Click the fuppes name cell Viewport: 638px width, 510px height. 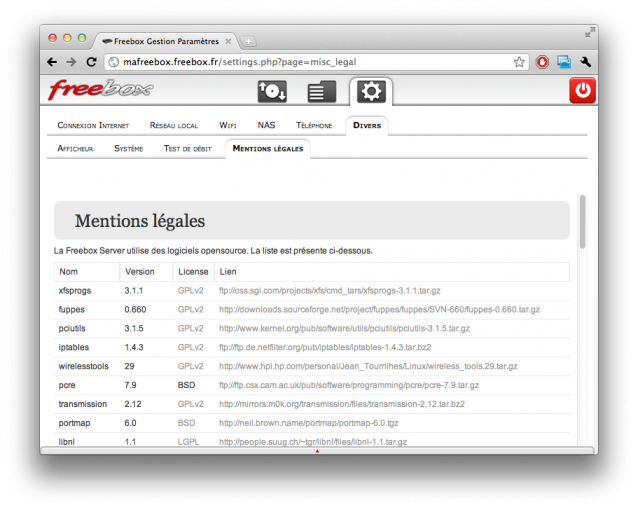[72, 309]
